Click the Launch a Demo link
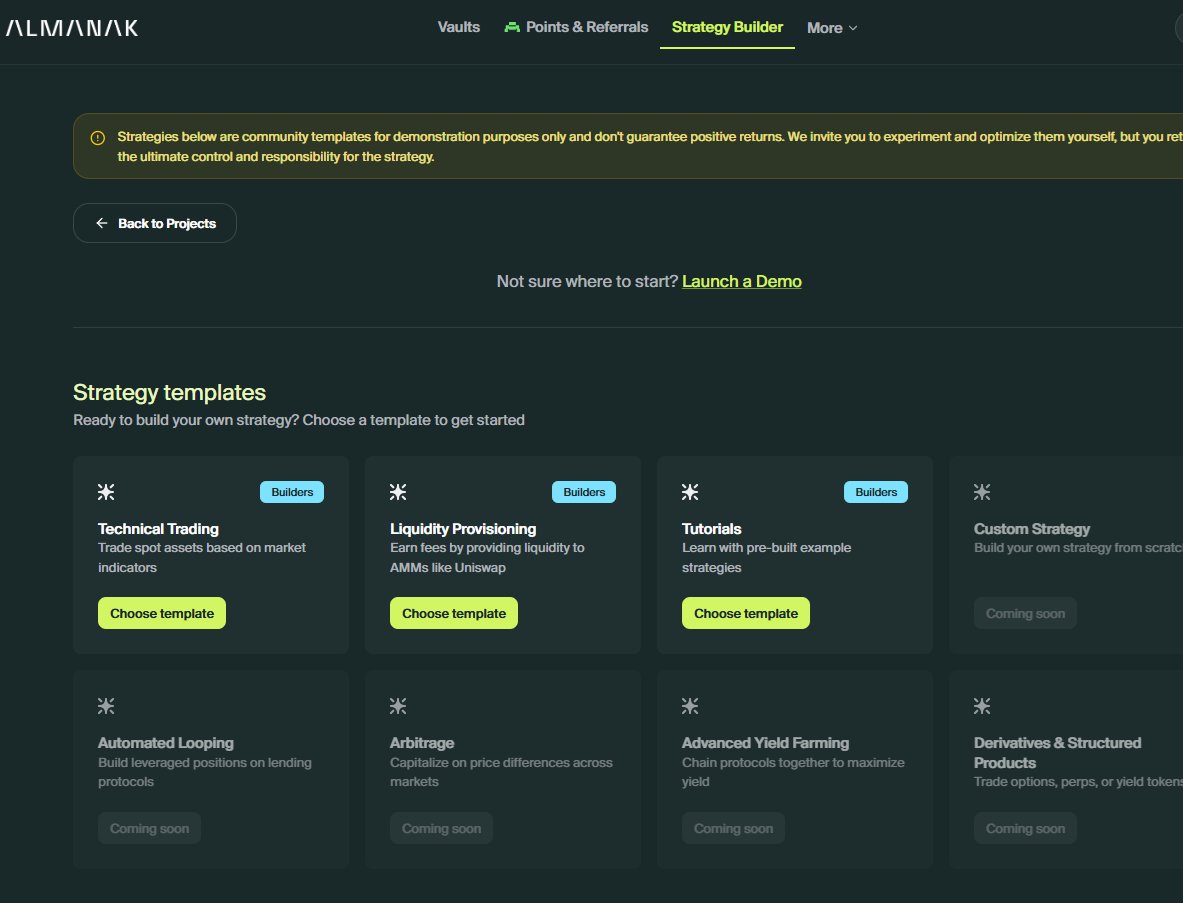 tap(742, 281)
